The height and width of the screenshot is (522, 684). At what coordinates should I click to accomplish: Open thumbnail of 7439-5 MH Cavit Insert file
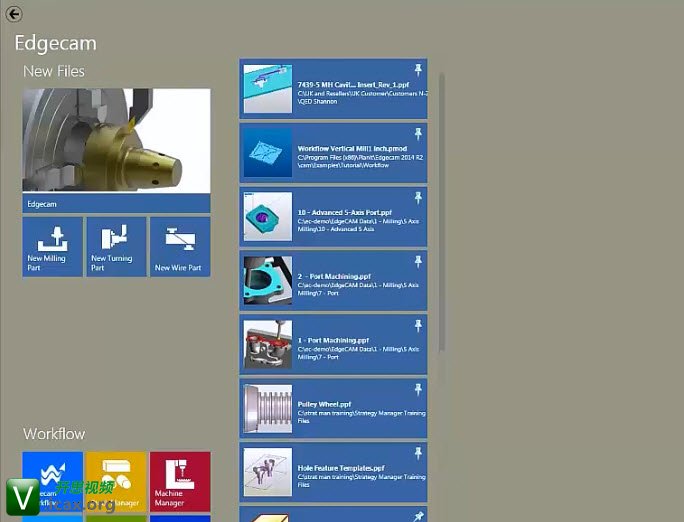(268, 89)
